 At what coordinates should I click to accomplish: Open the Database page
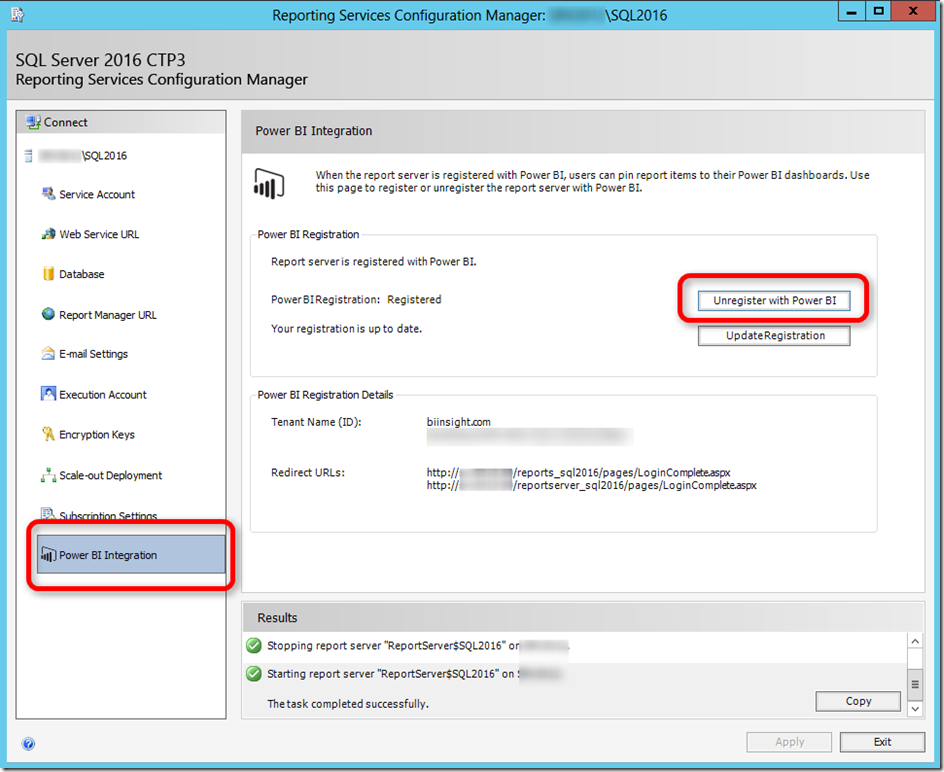(x=81, y=274)
